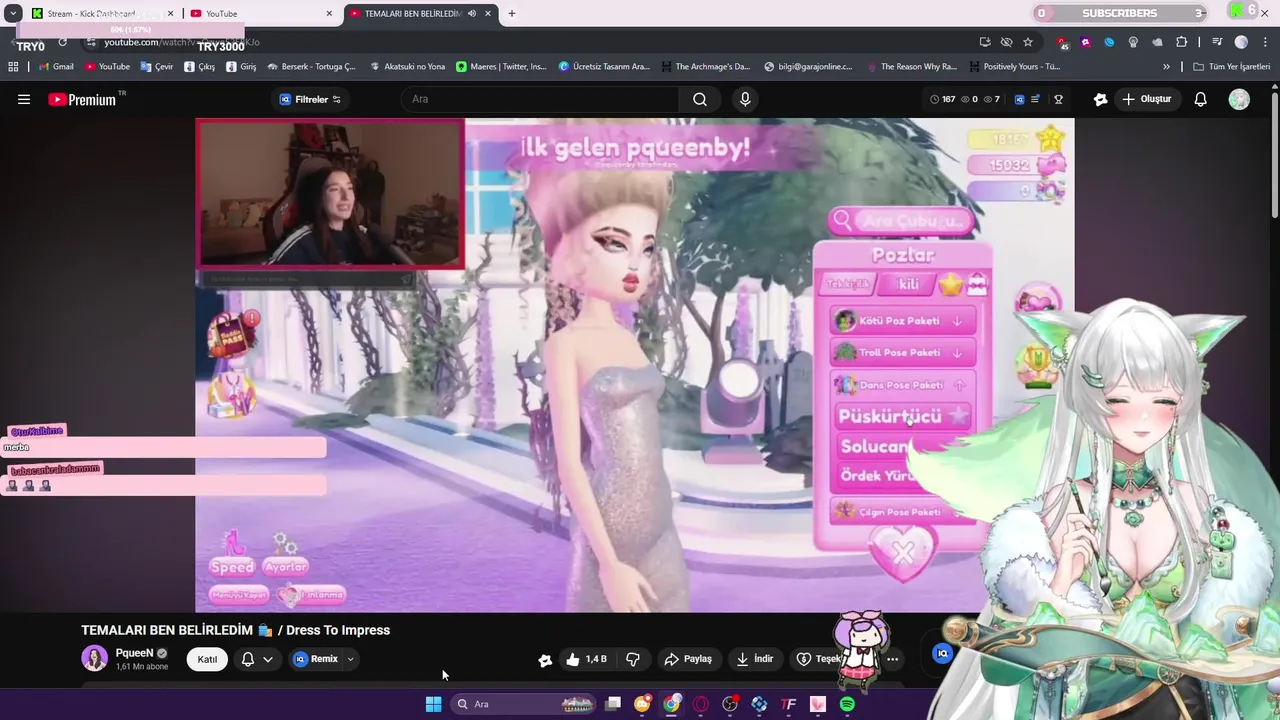
Task: Click the PqueeN channel name
Action: coord(134,653)
